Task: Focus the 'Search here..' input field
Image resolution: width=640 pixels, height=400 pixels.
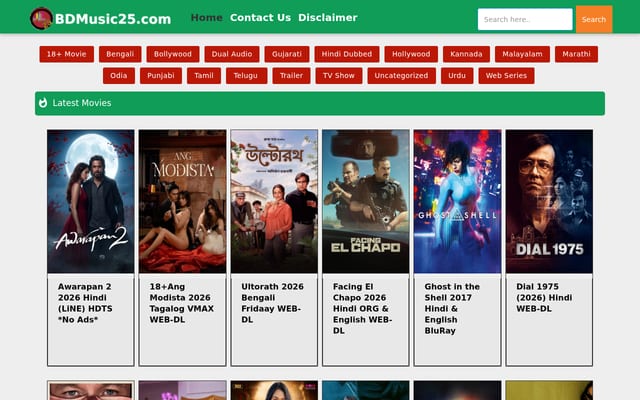Action: (x=525, y=19)
